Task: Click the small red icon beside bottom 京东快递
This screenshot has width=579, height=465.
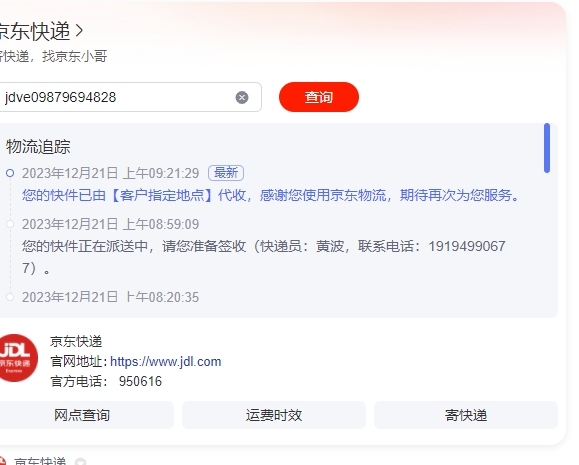Action: (3, 462)
